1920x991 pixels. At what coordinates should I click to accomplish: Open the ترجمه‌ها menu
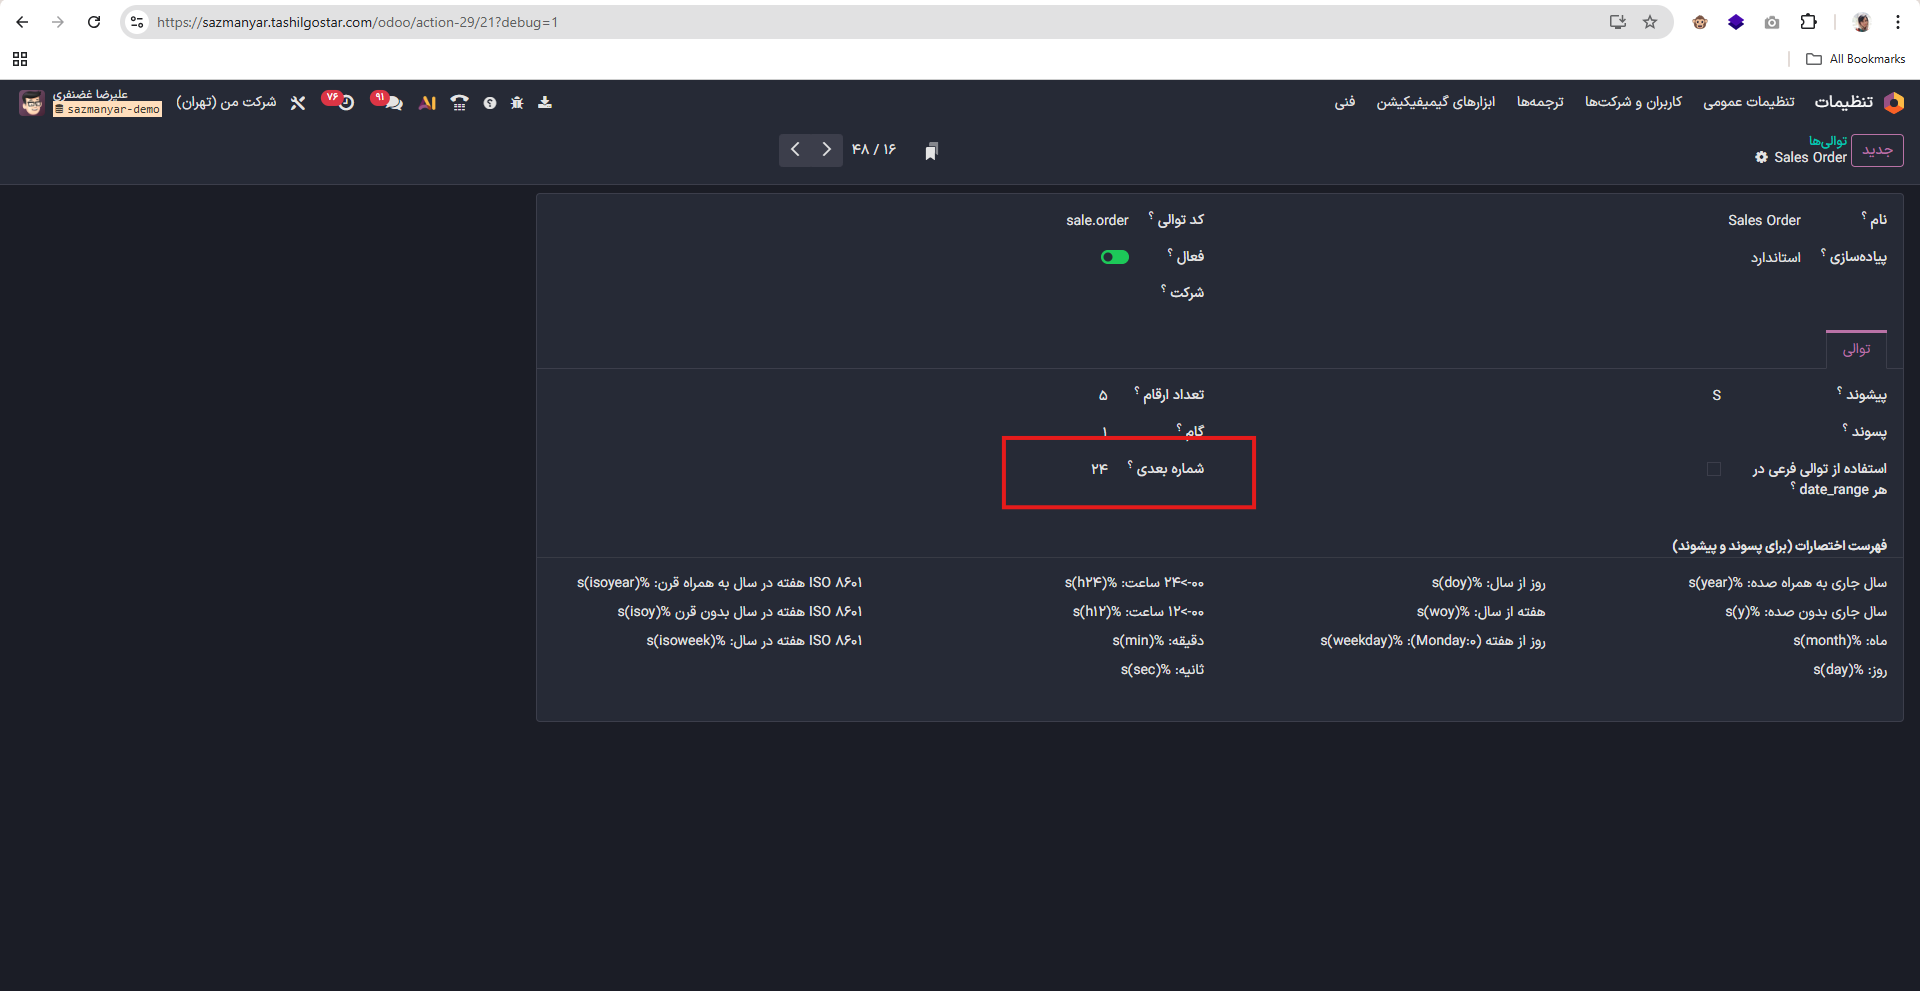[1540, 102]
